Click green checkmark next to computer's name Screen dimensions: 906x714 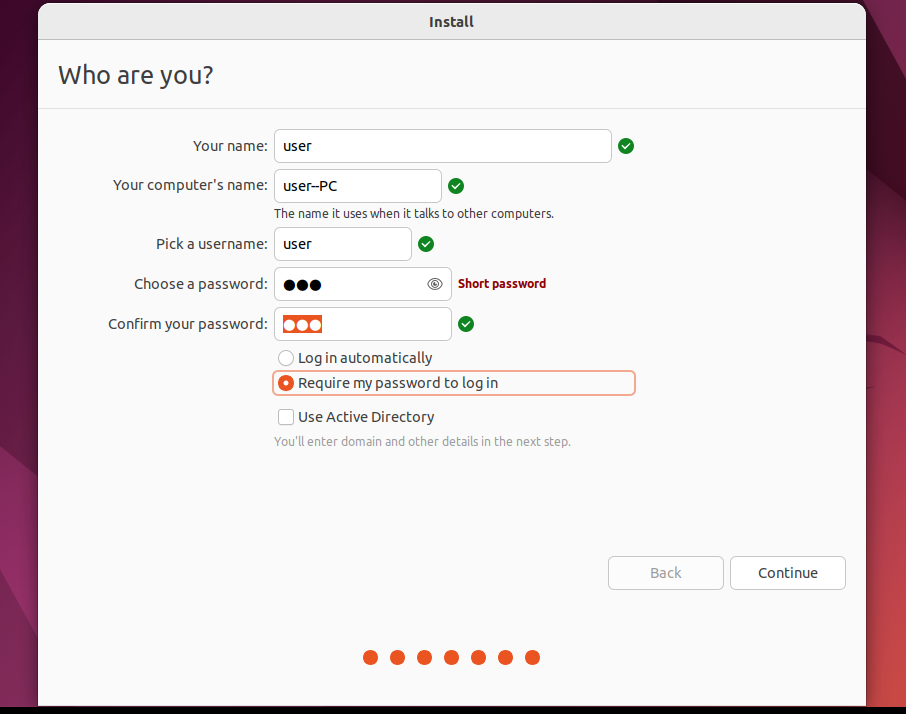[x=456, y=186]
